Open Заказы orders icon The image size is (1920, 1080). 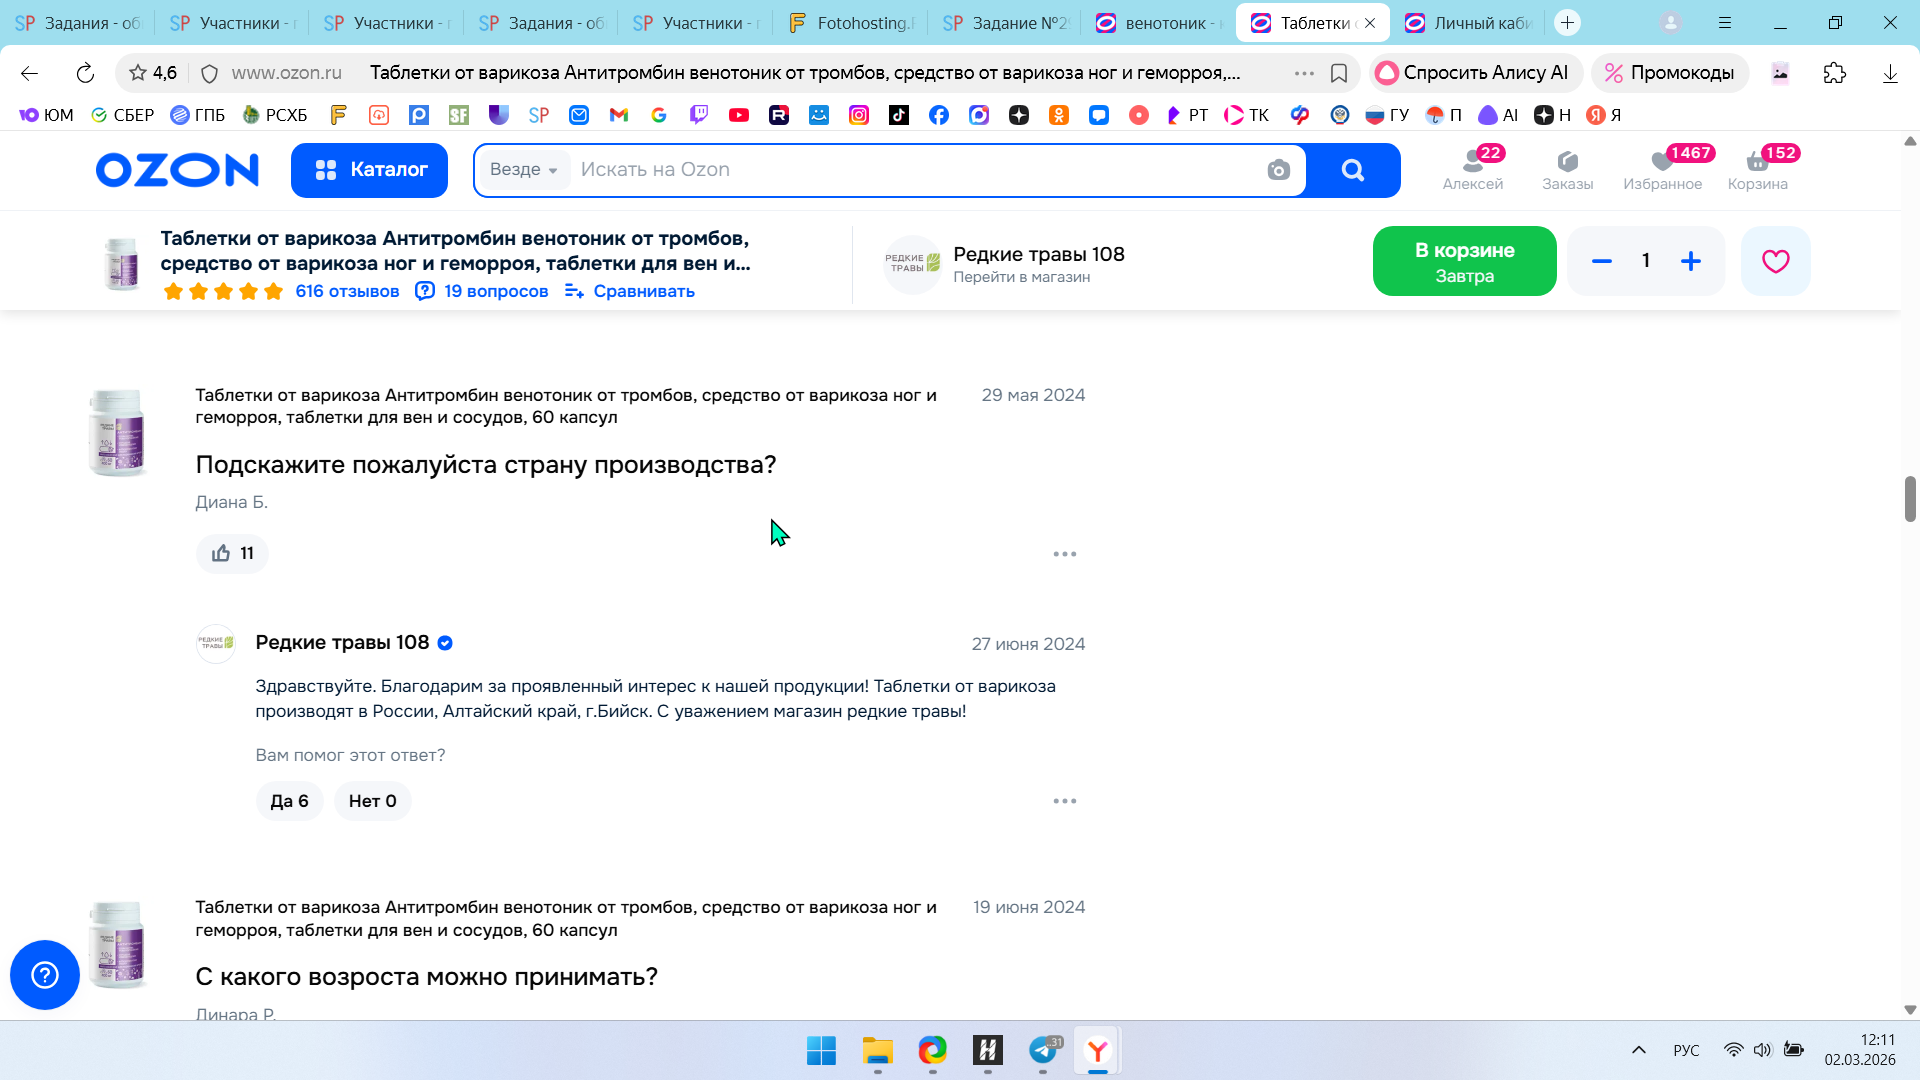tap(1567, 169)
